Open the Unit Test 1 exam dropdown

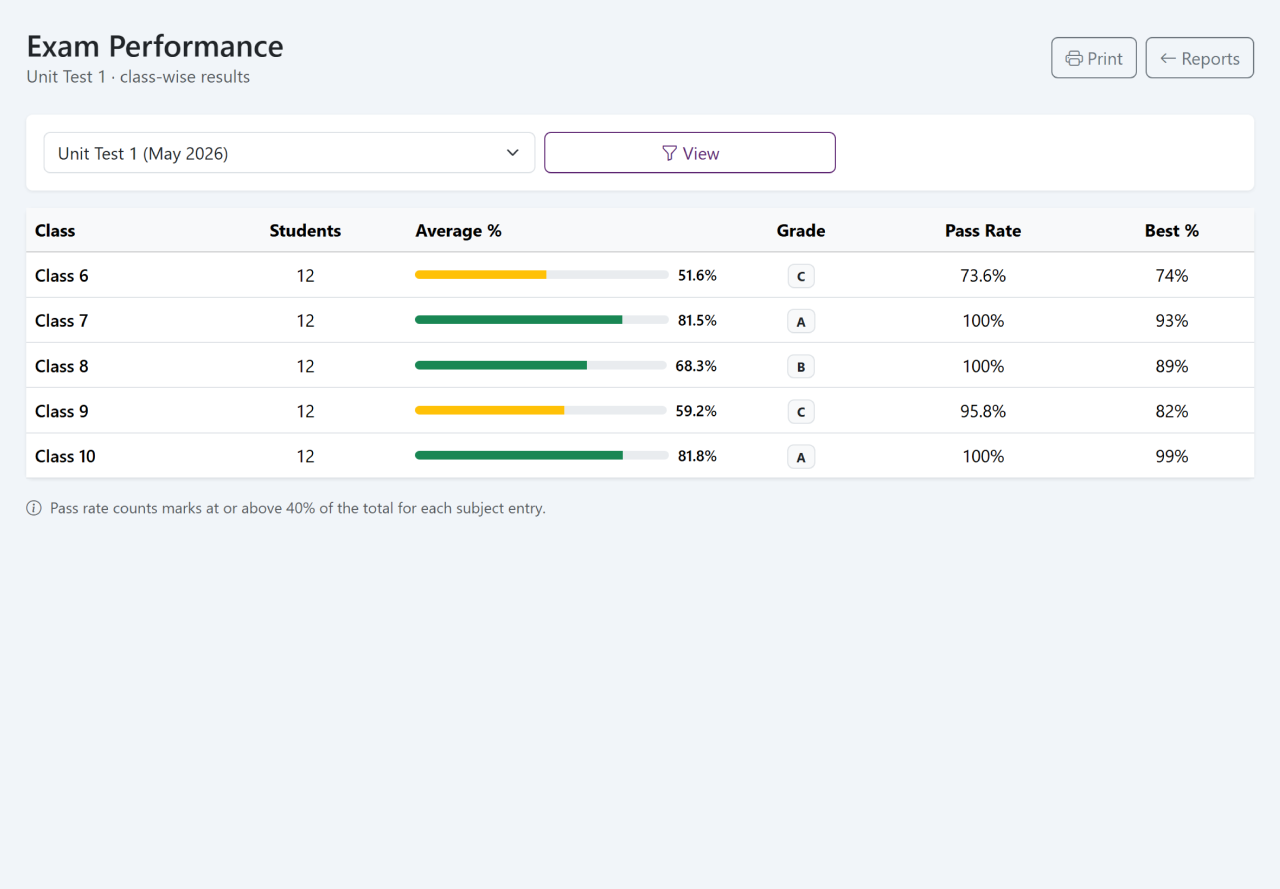tap(289, 153)
